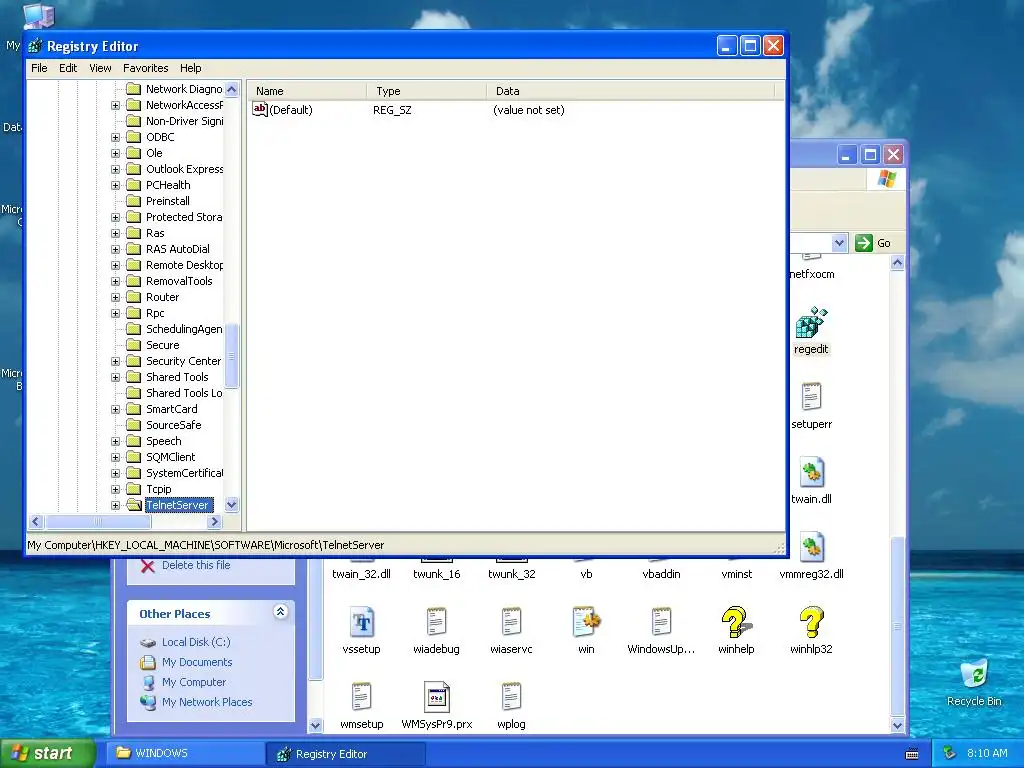Click the green Go arrow icon

click(863, 243)
